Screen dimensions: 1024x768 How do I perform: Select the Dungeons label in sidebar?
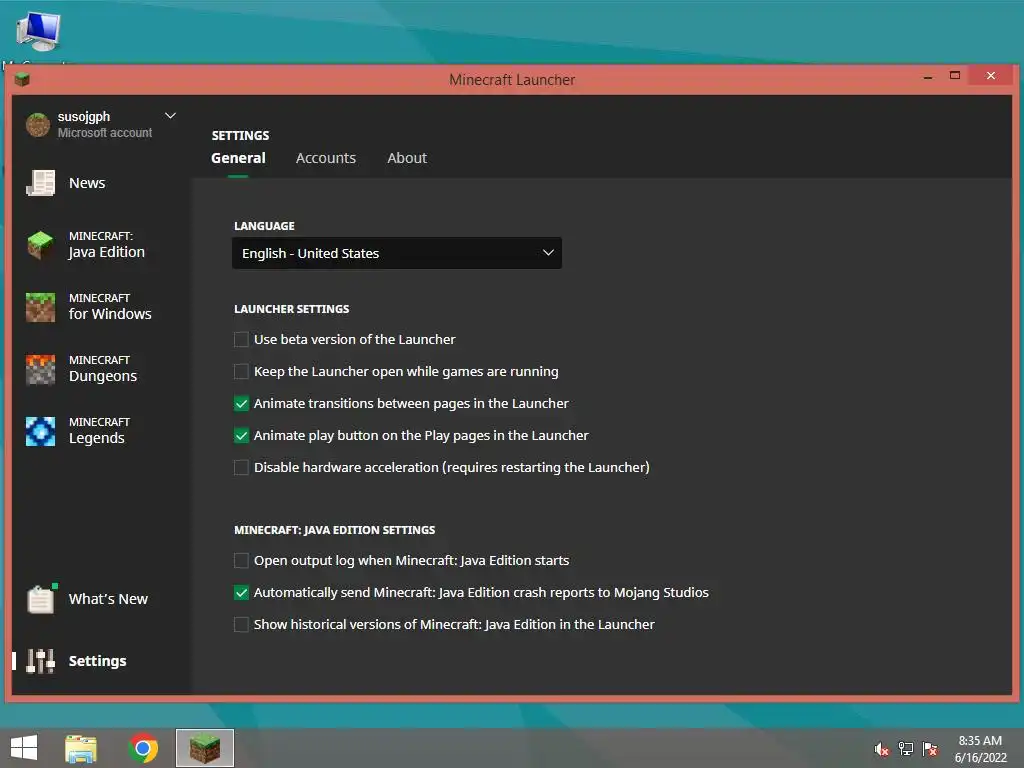[103, 376]
